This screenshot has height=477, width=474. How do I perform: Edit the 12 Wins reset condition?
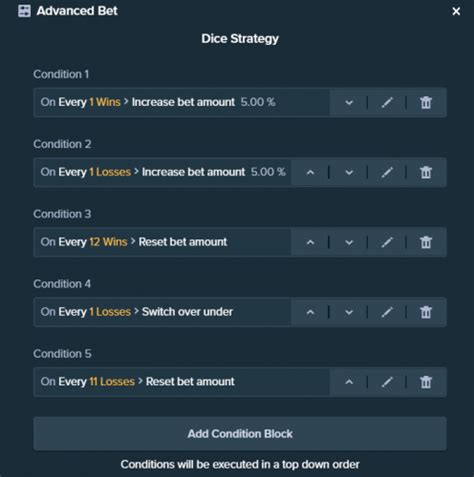point(387,242)
